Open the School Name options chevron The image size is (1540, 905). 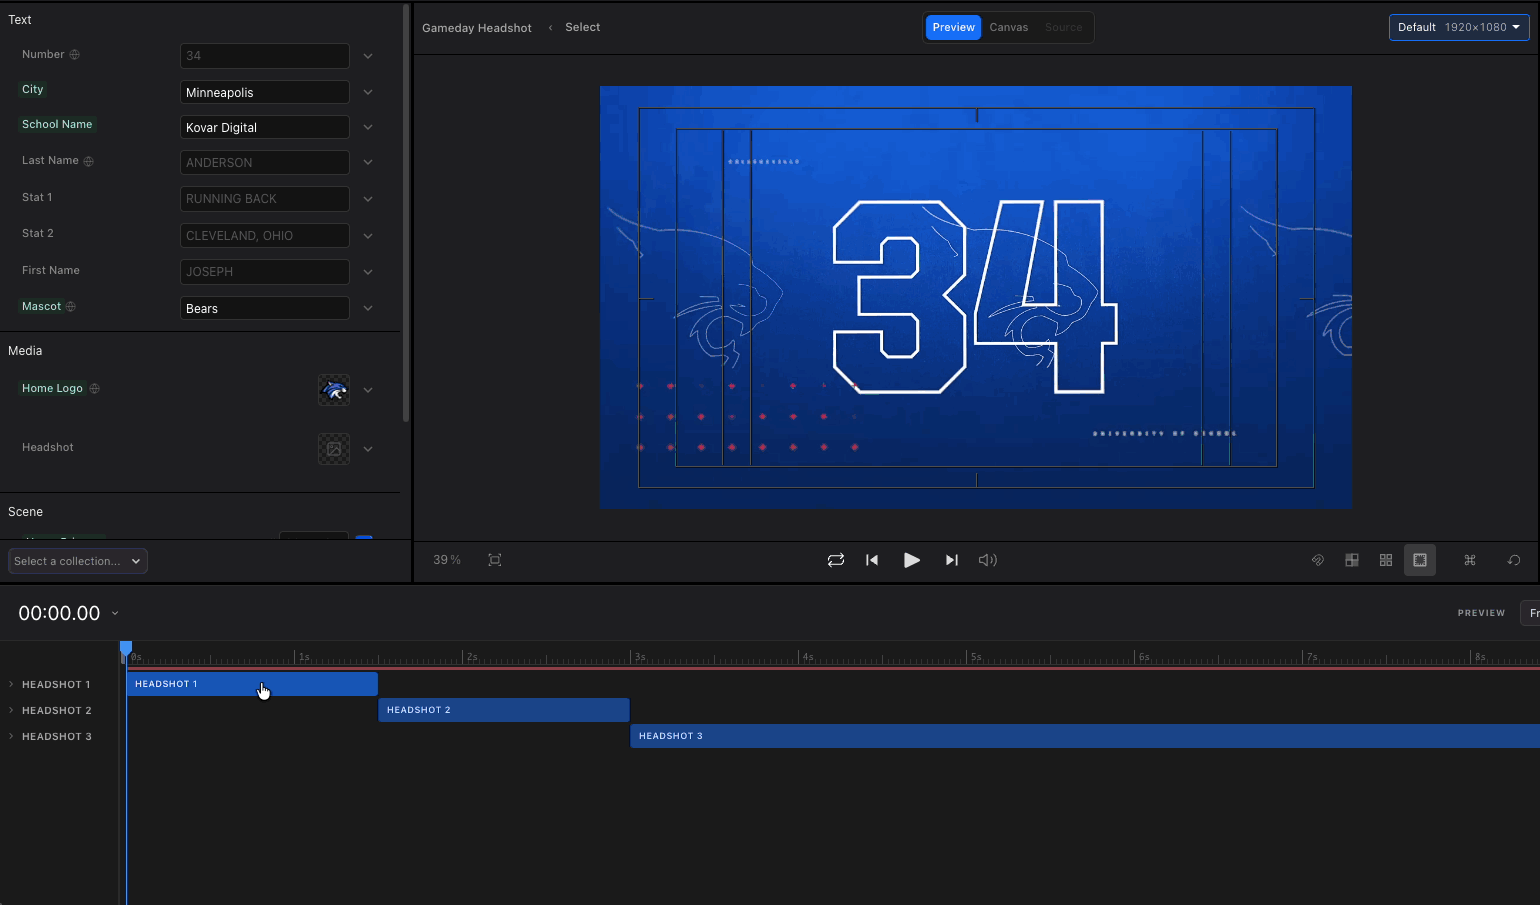[368, 127]
